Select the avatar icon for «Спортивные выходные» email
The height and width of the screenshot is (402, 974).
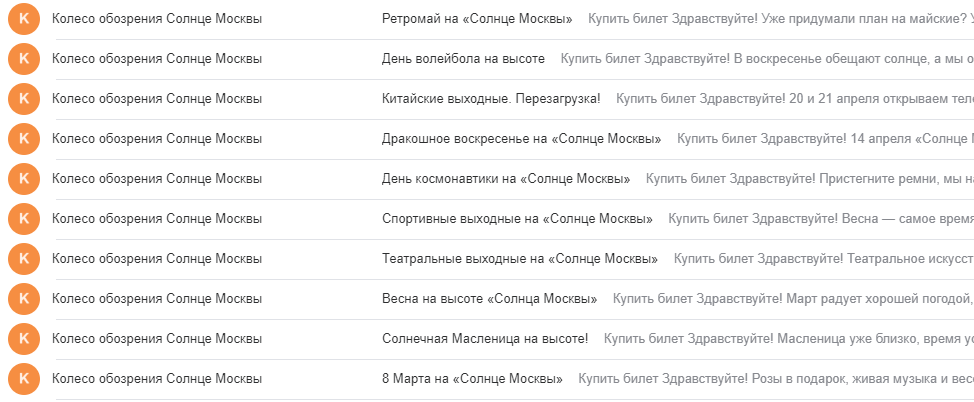[x=24, y=219]
